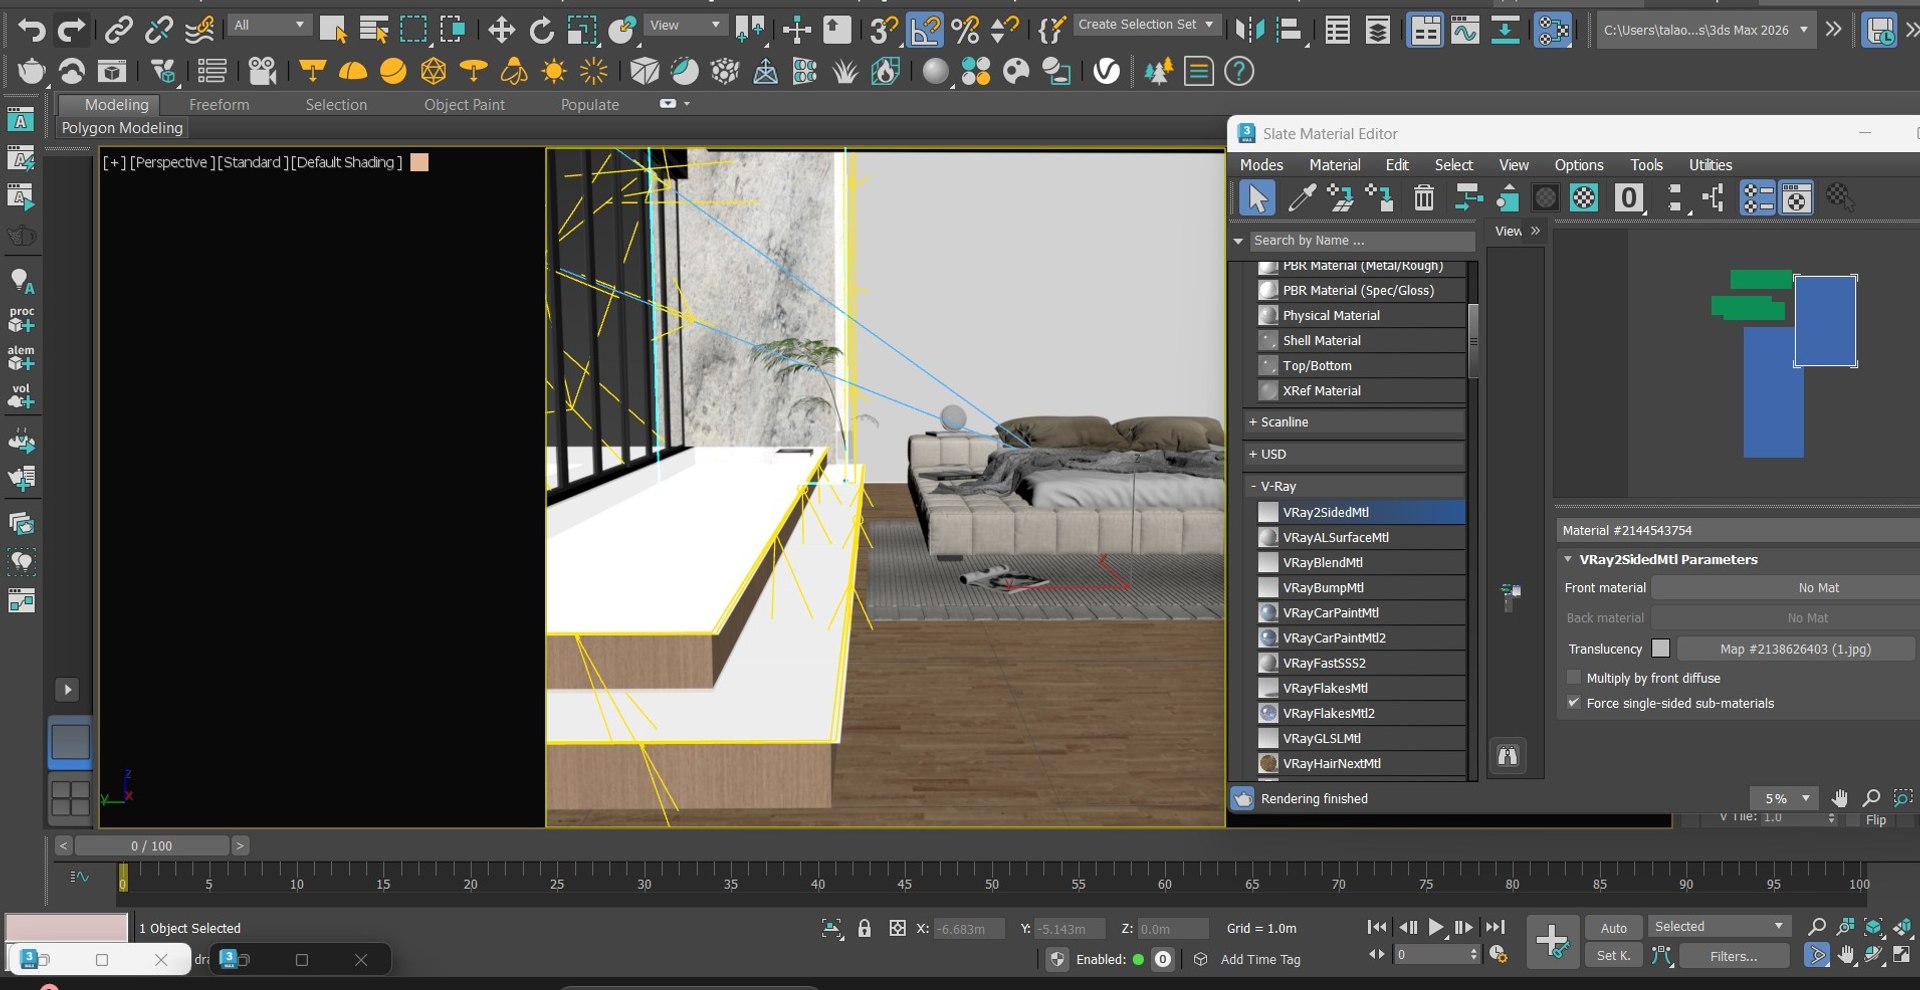The image size is (1920, 990).
Task: Click the binoculars icon in Slate
Action: (x=1507, y=755)
